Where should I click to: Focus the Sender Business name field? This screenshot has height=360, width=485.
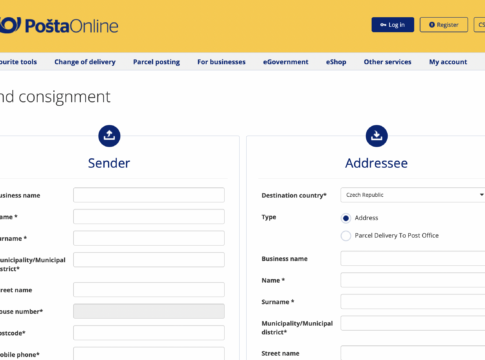pyautogui.click(x=149, y=195)
